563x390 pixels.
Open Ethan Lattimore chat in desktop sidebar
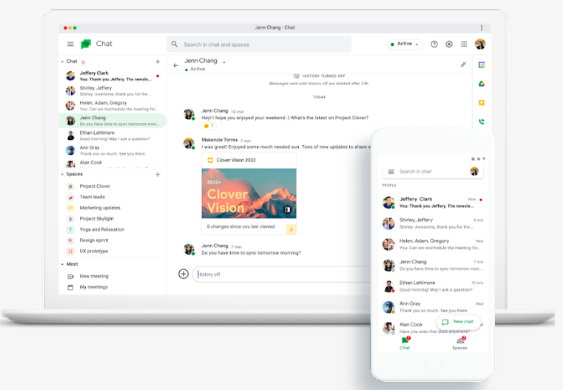pyautogui.click(x=112, y=135)
